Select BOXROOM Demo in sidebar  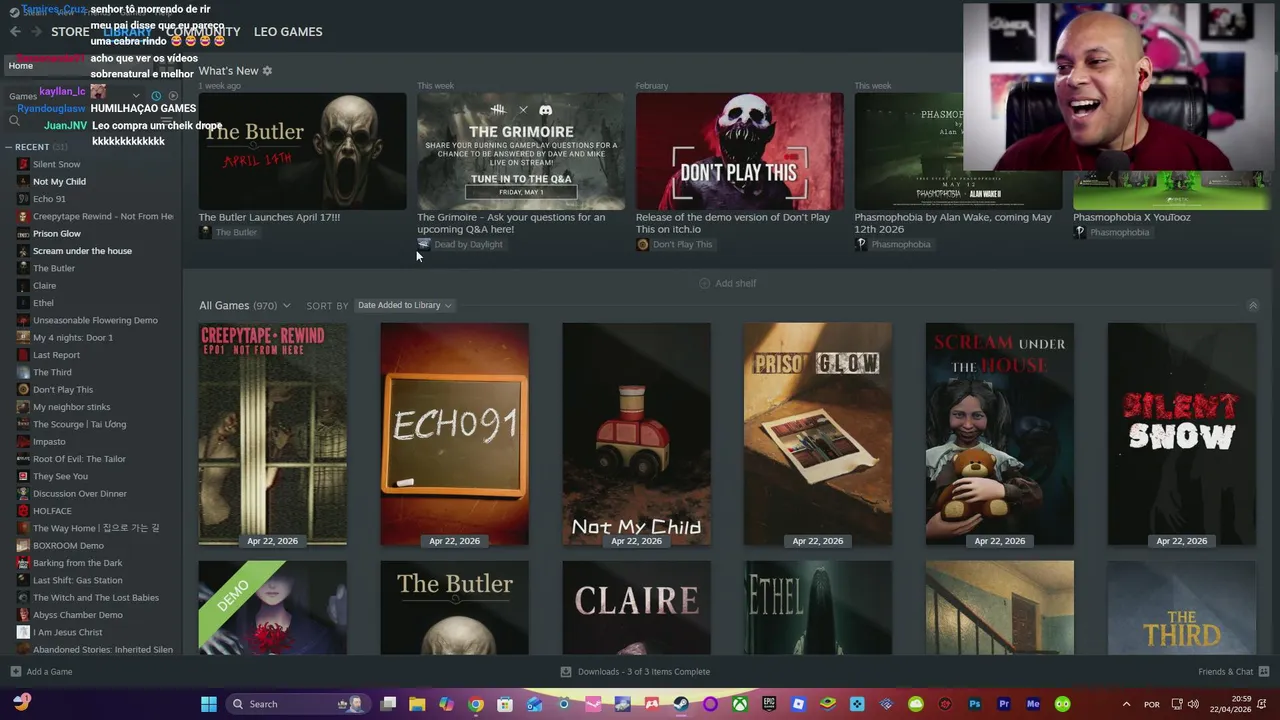[x=68, y=546]
